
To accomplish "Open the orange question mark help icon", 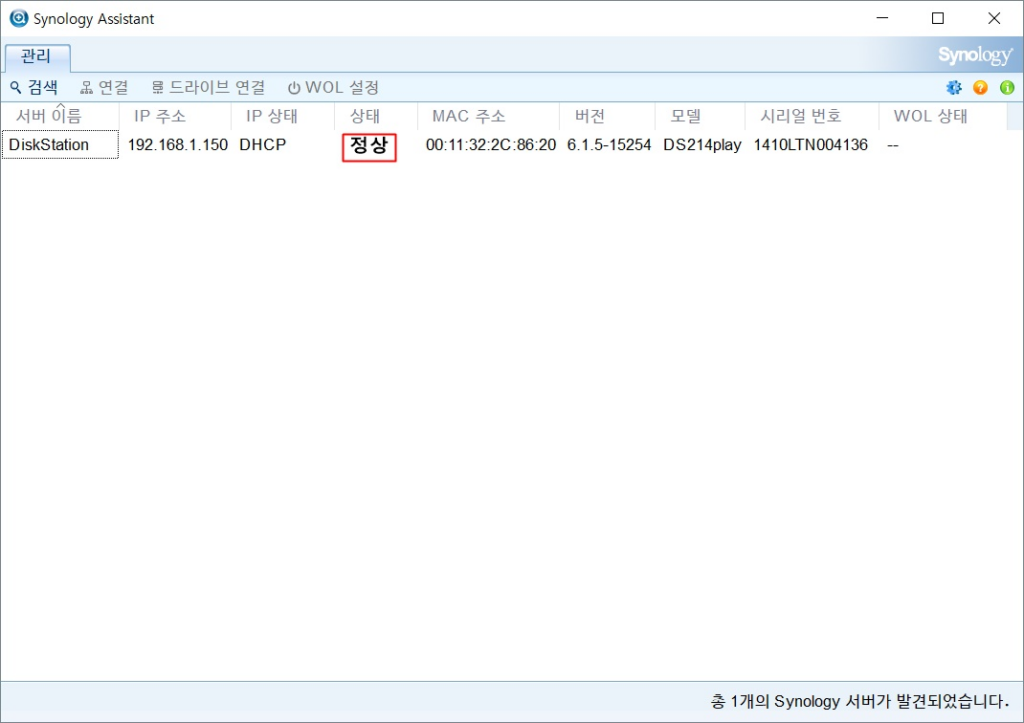I will 980,88.
